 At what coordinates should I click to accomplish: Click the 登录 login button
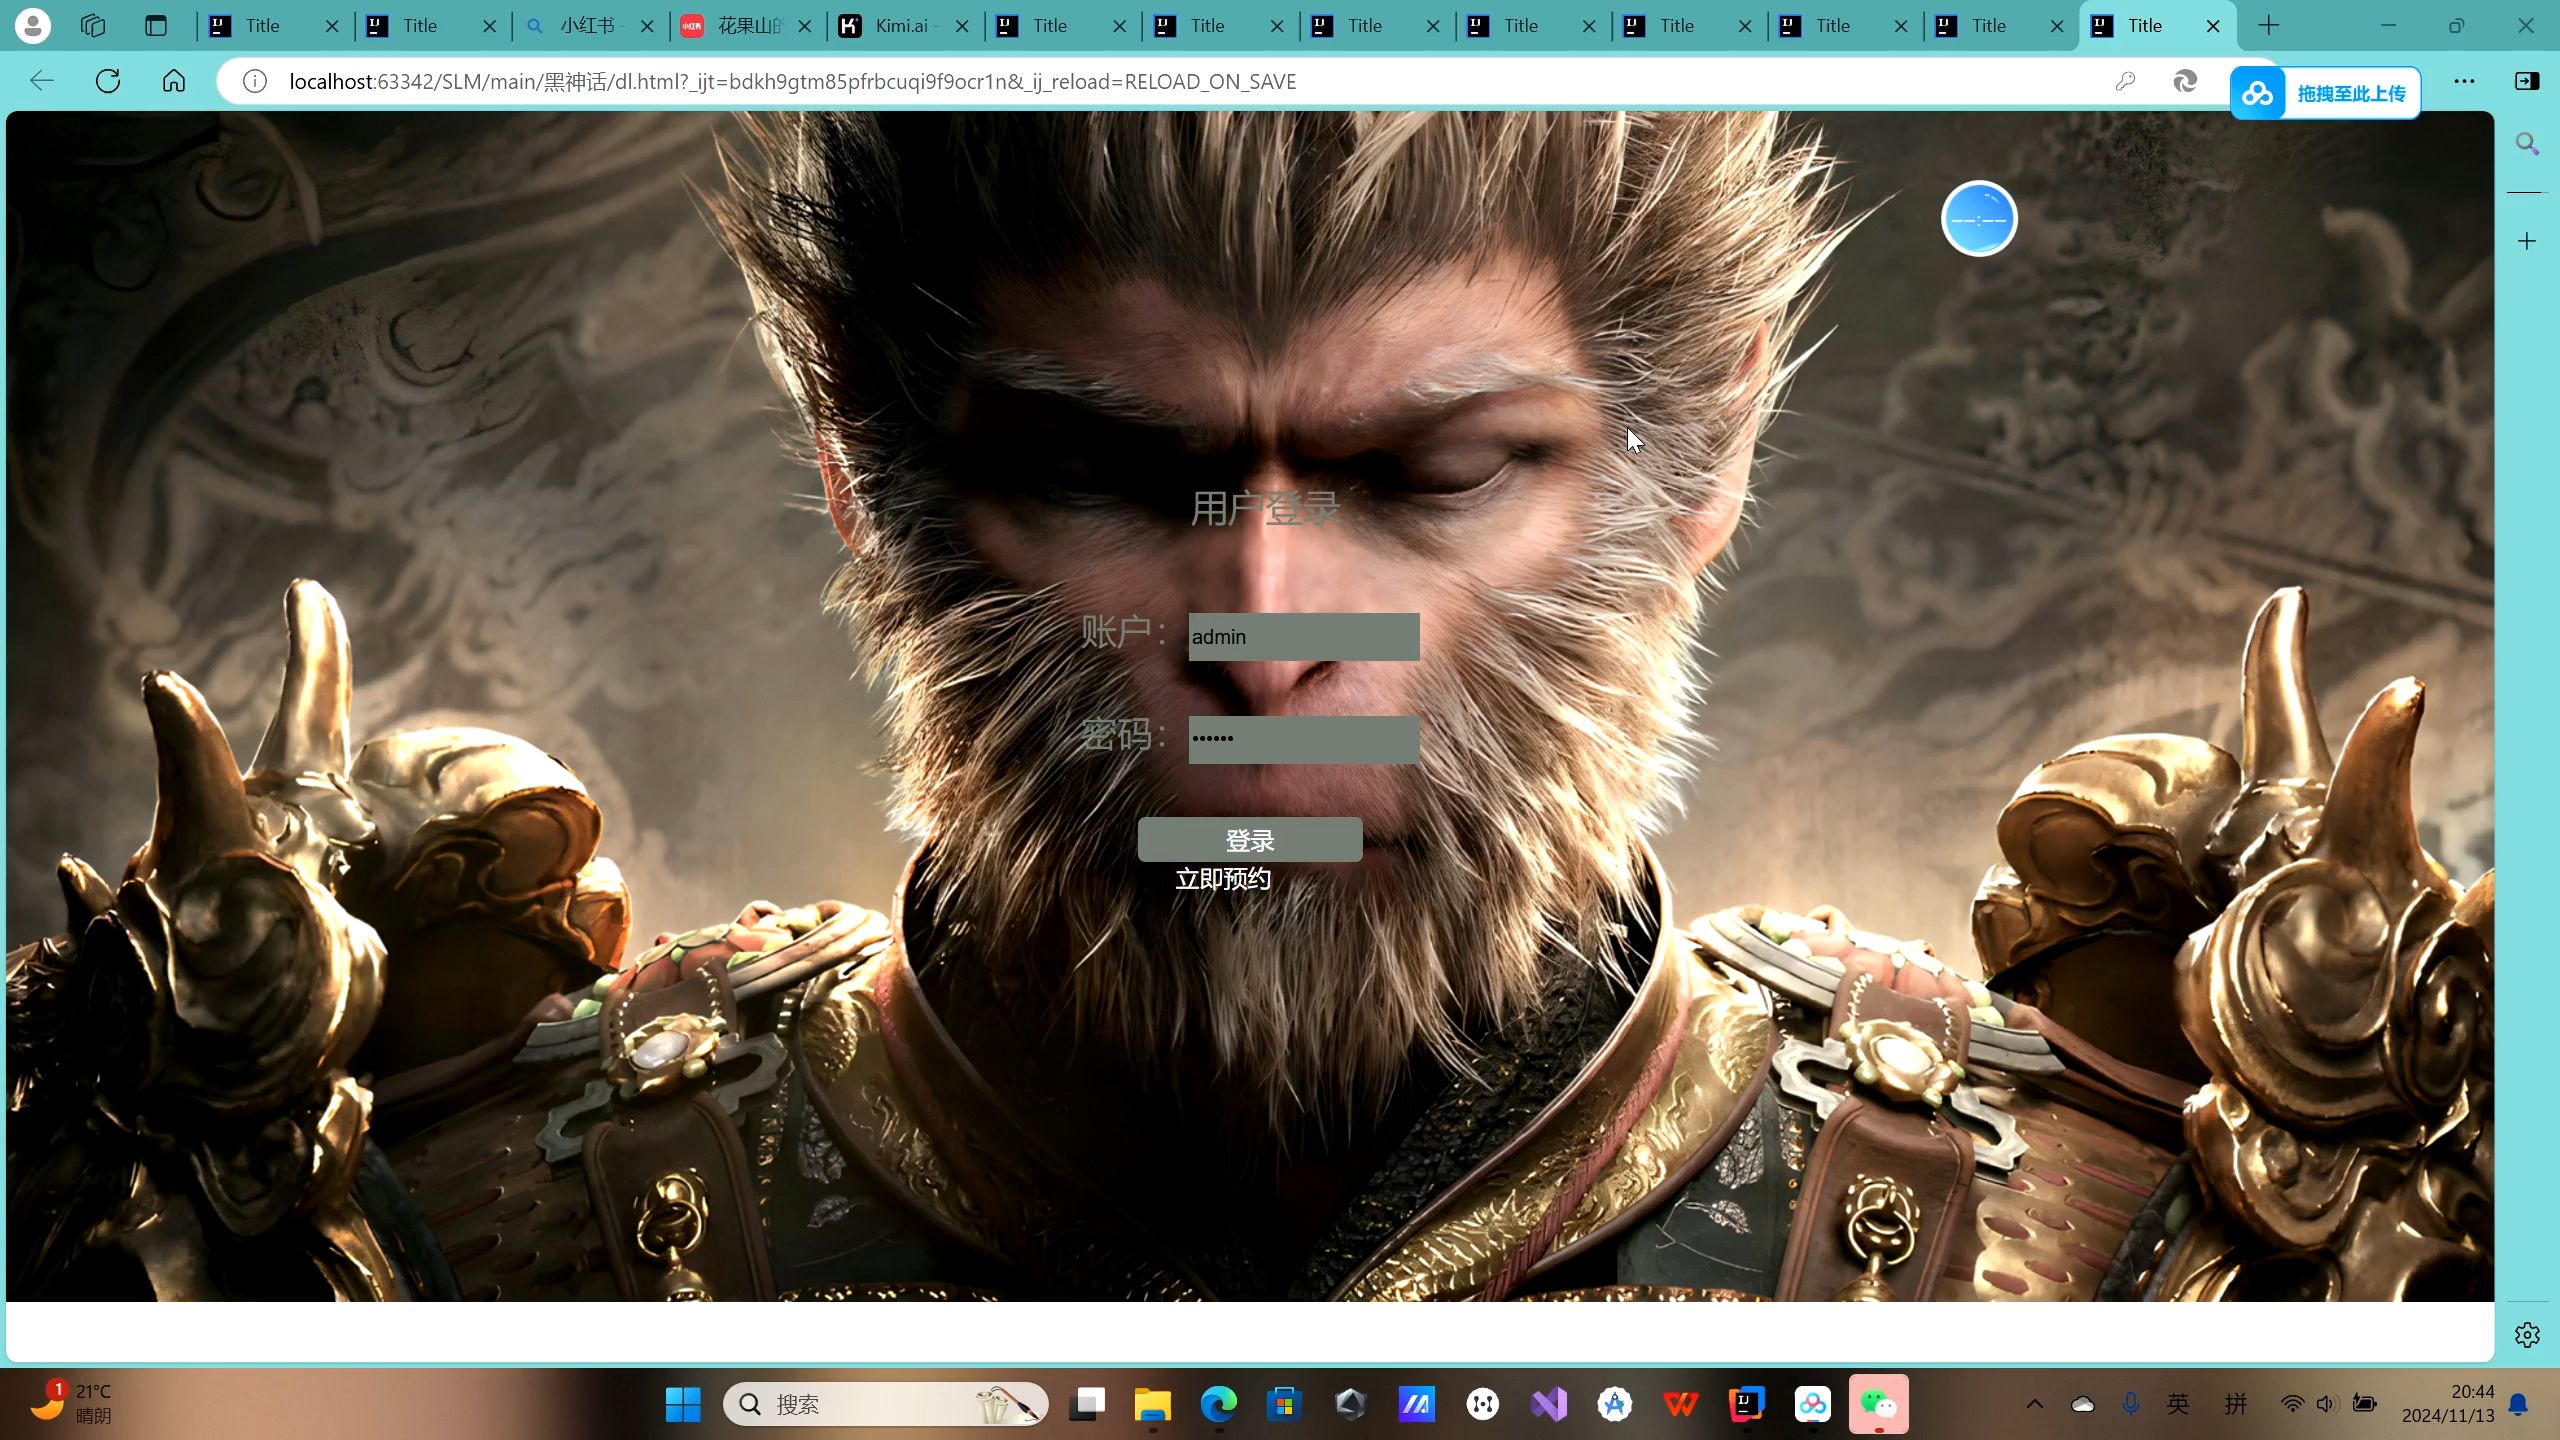[x=1250, y=840]
